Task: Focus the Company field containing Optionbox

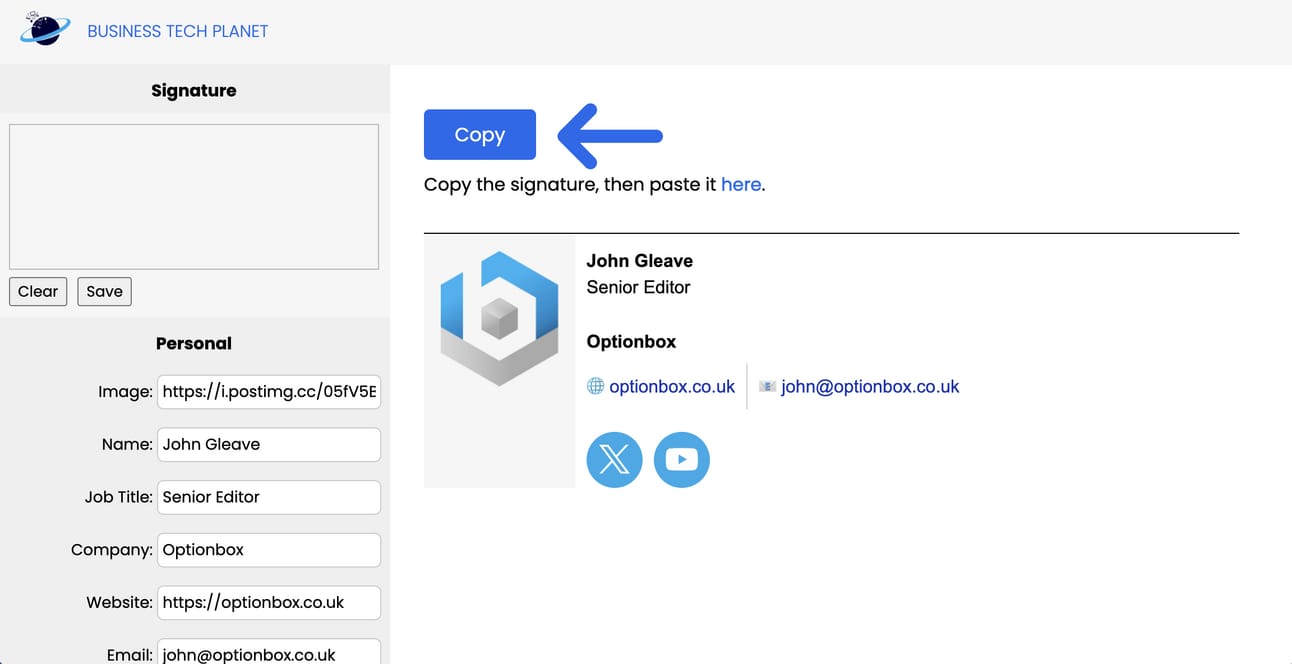Action: 269,549
